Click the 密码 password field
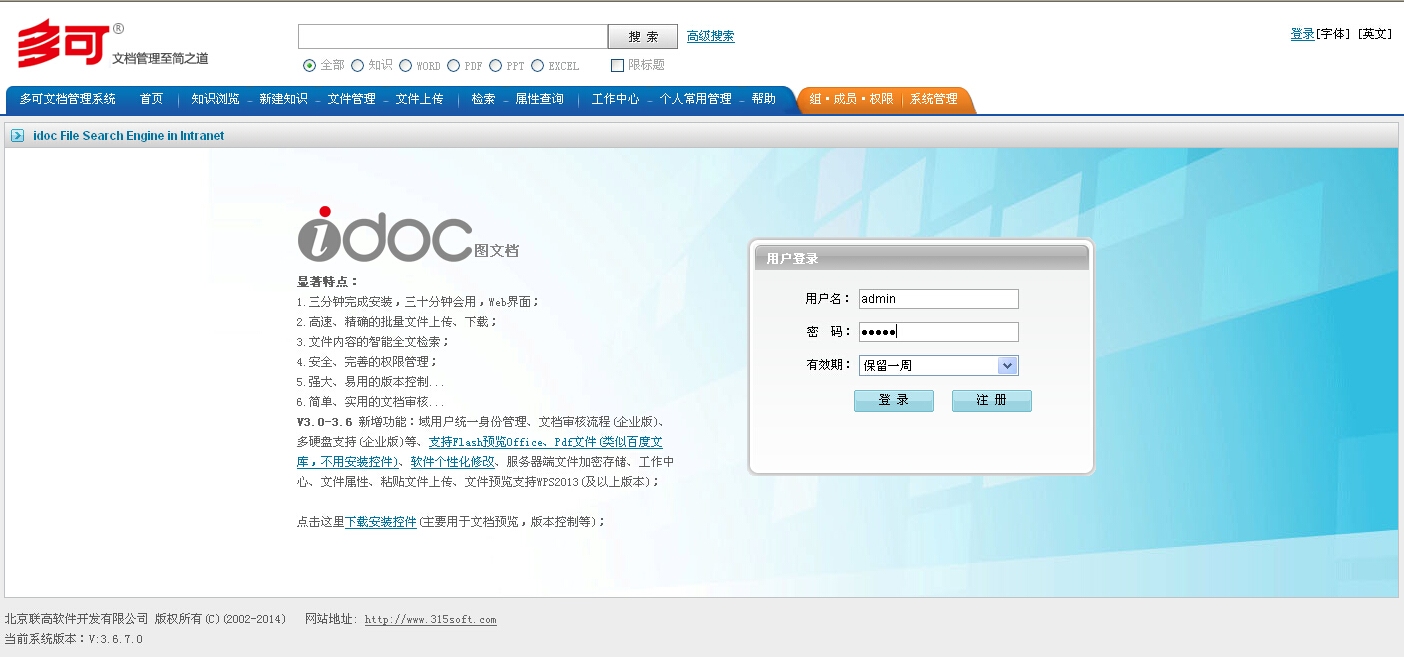Viewport: 1404px width, 657px height. point(938,332)
